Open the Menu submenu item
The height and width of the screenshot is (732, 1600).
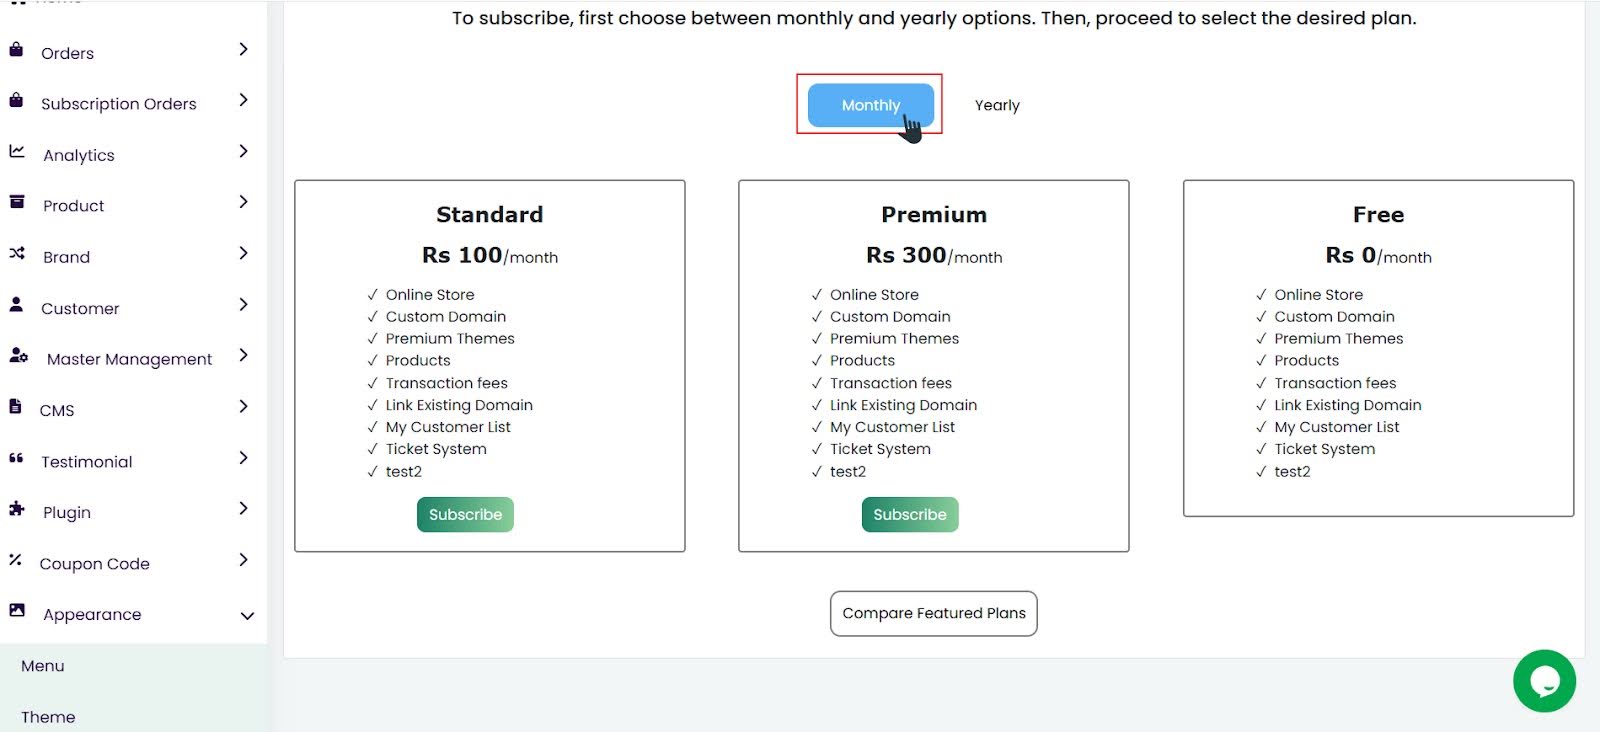coord(43,666)
